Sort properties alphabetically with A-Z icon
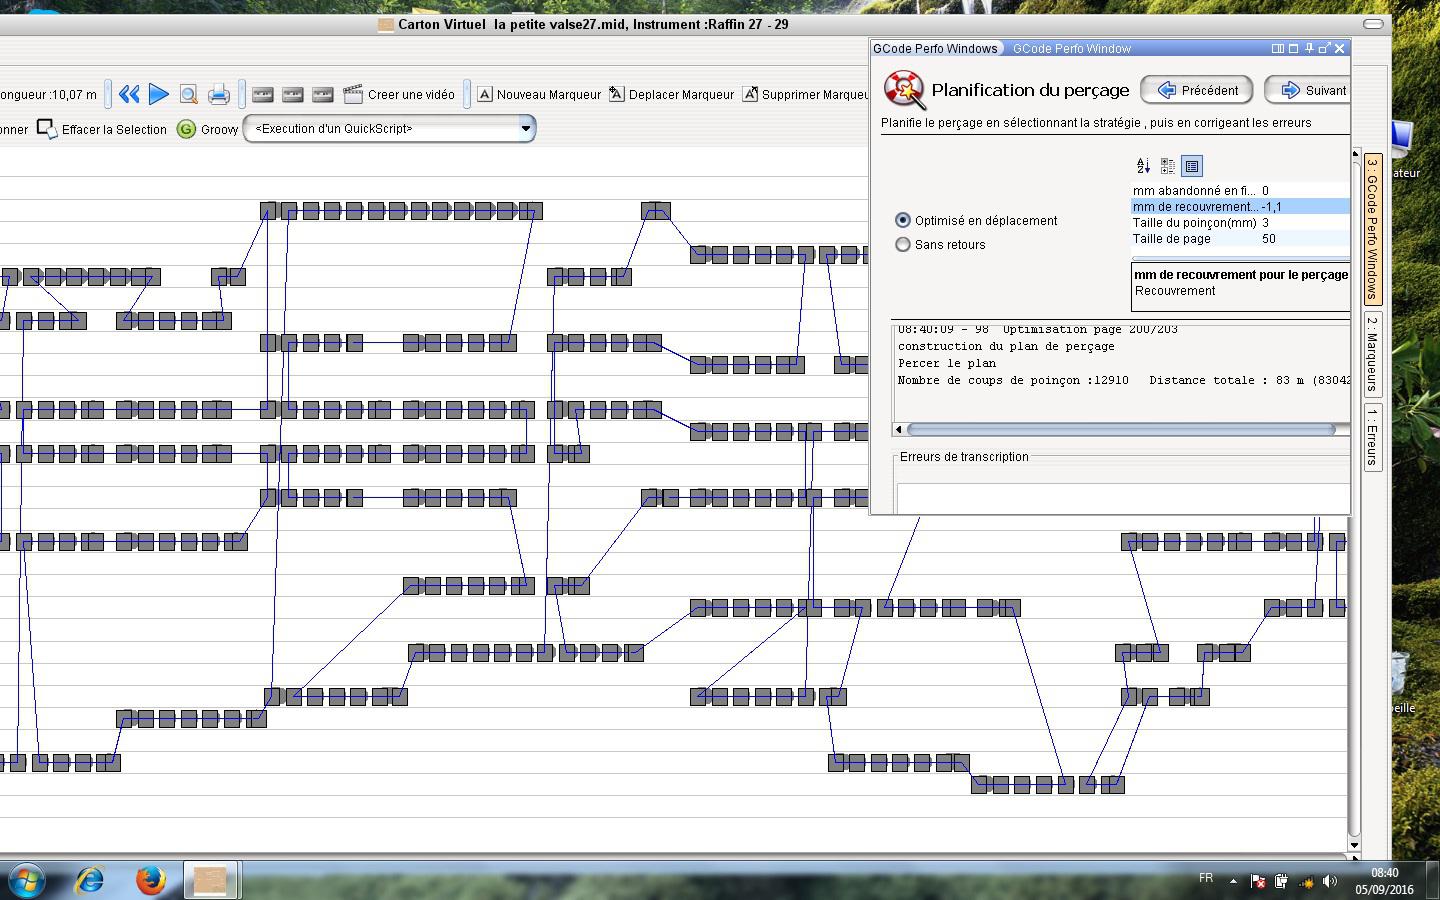Viewport: 1440px width, 900px height. 1143,166
